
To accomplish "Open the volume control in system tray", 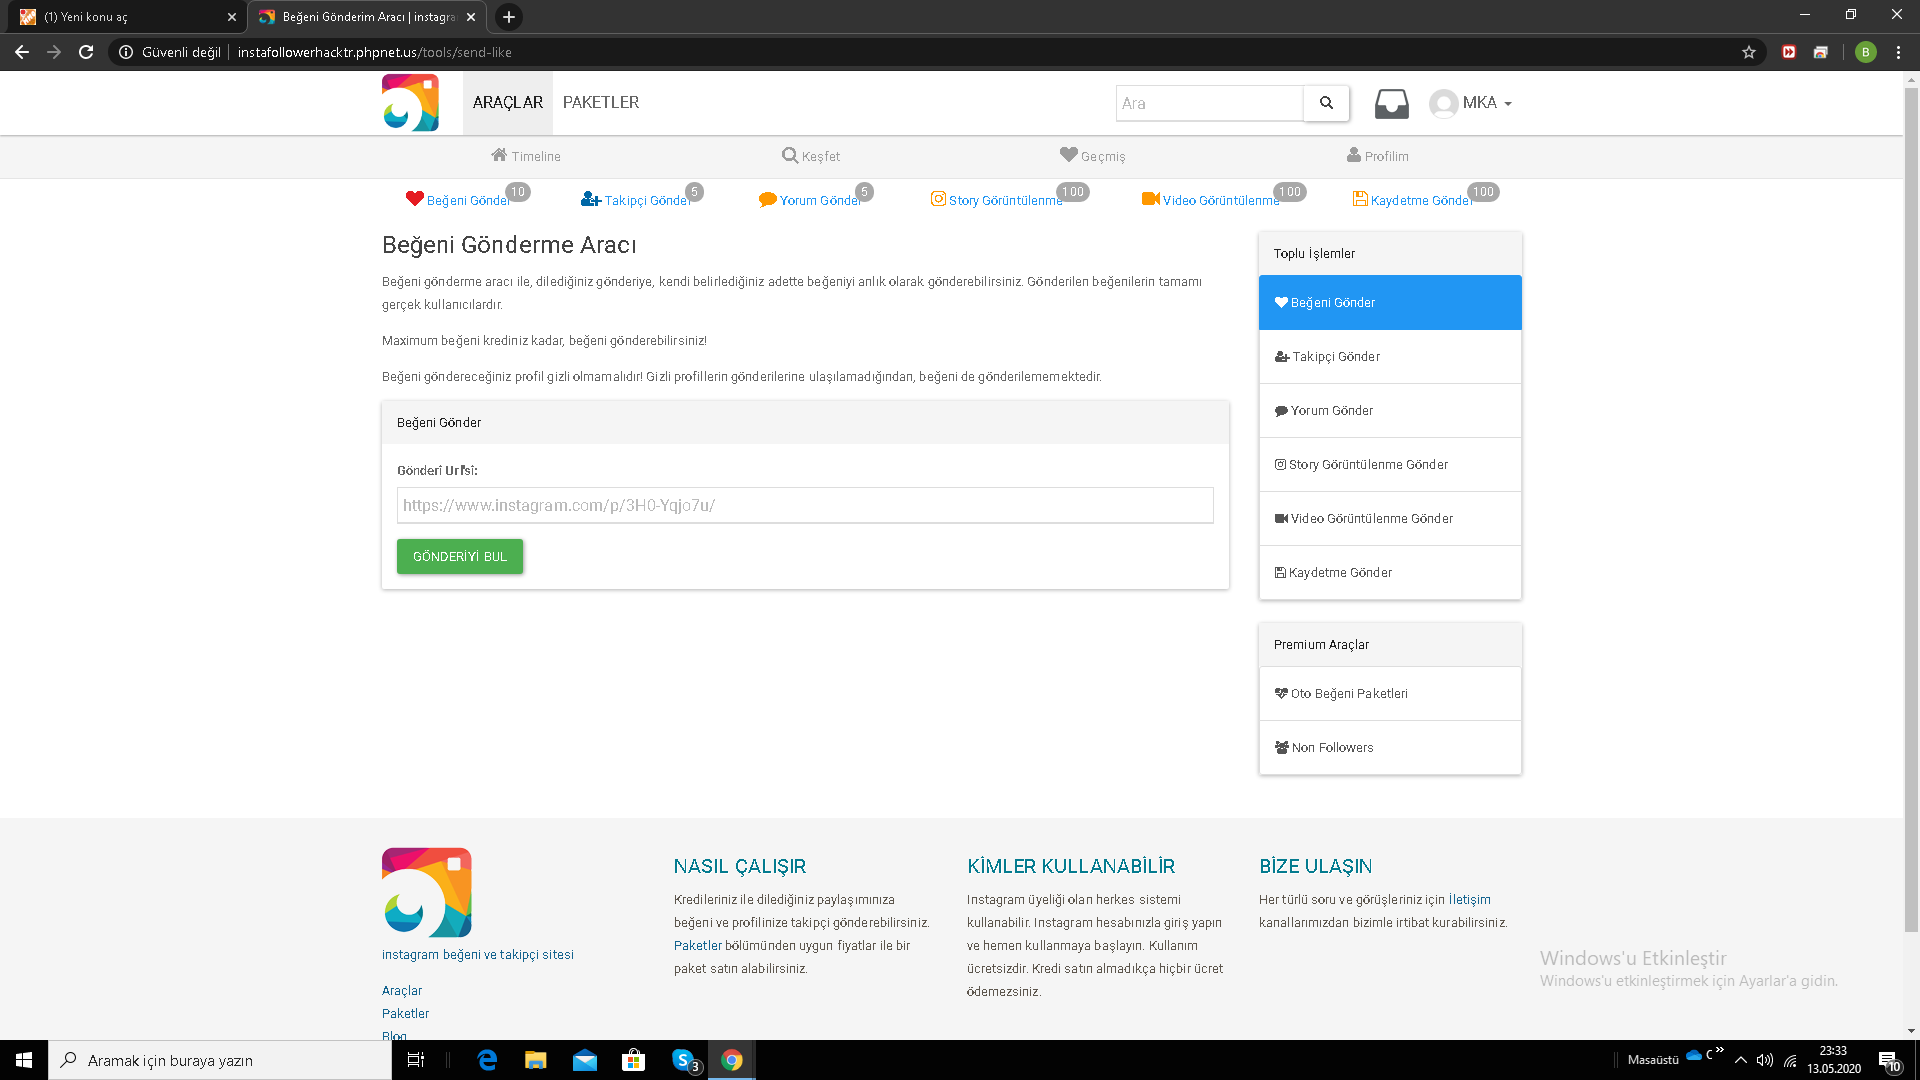I will [x=1765, y=1060].
